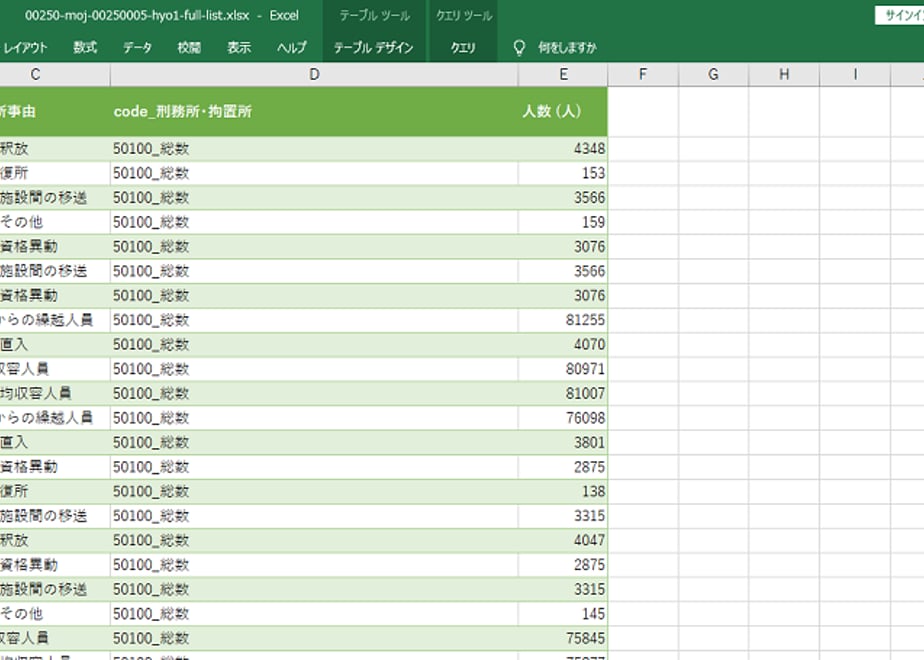Select the クエリ contextual tab

pos(463,48)
